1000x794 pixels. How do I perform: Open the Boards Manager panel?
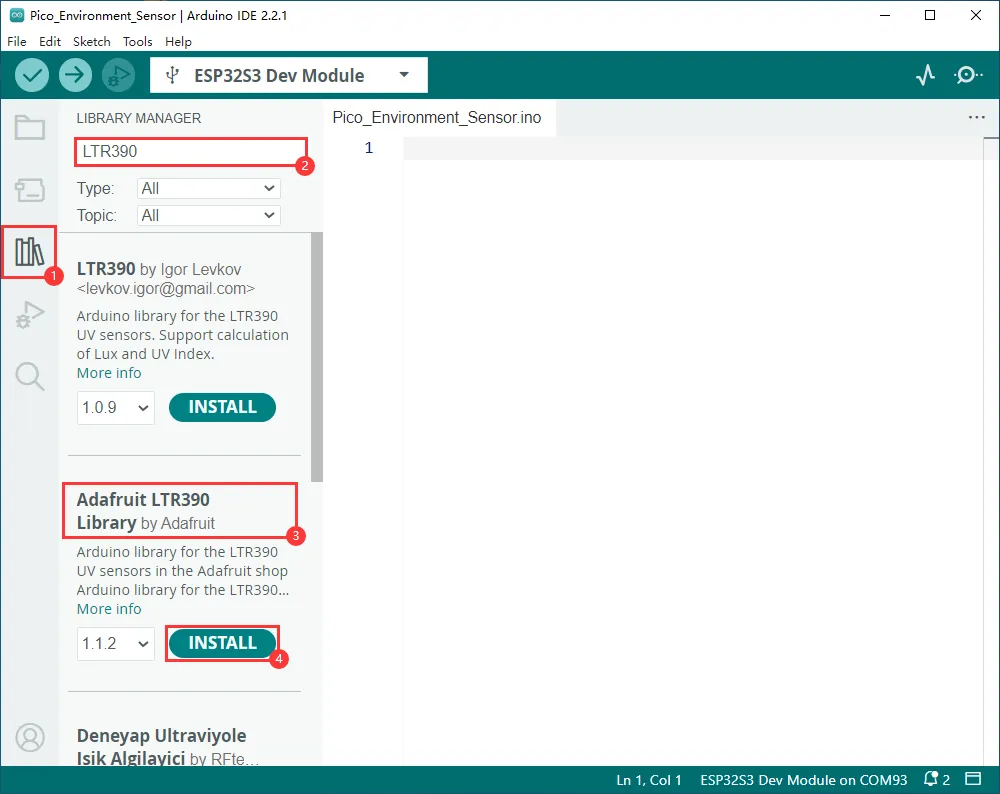(x=30, y=190)
